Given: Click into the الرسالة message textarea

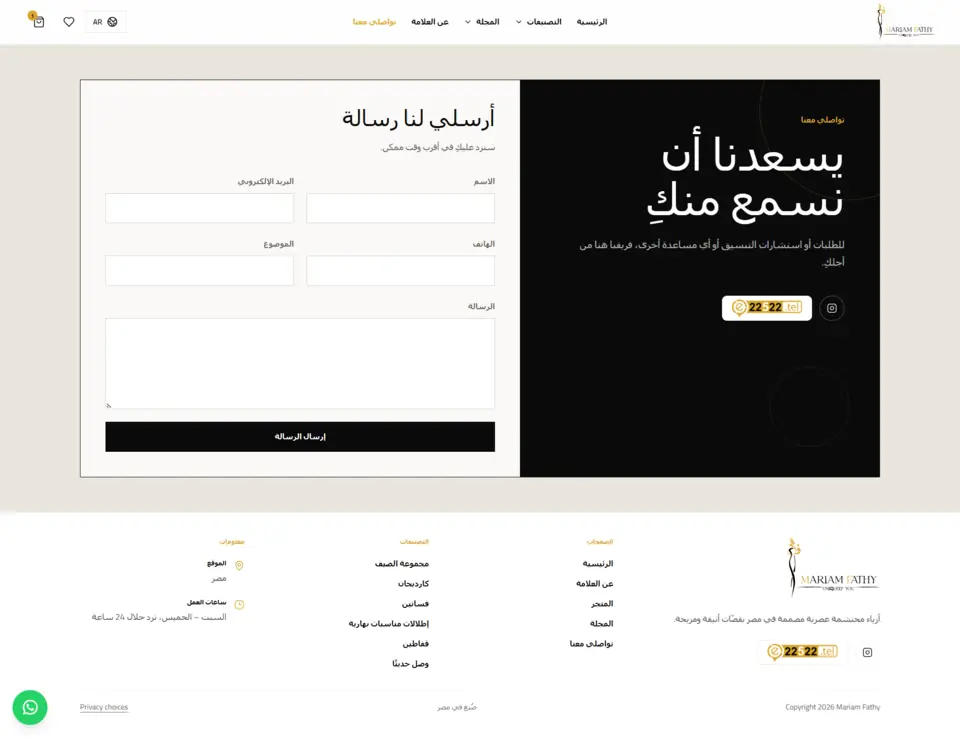Looking at the screenshot, I should 300,364.
